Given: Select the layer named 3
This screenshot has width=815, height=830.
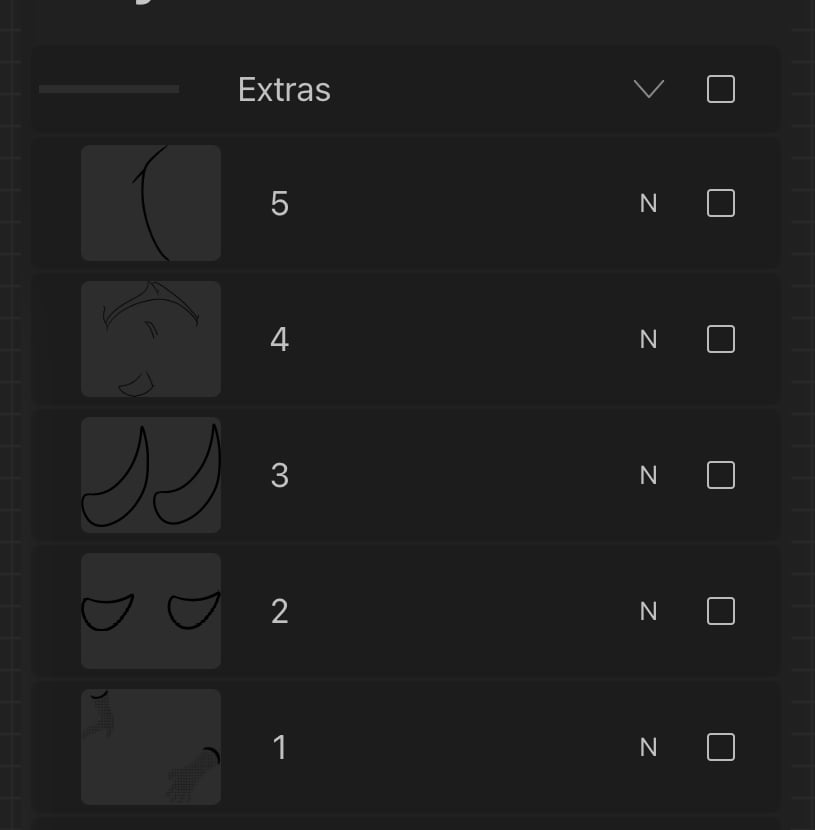Looking at the screenshot, I should 280,475.
